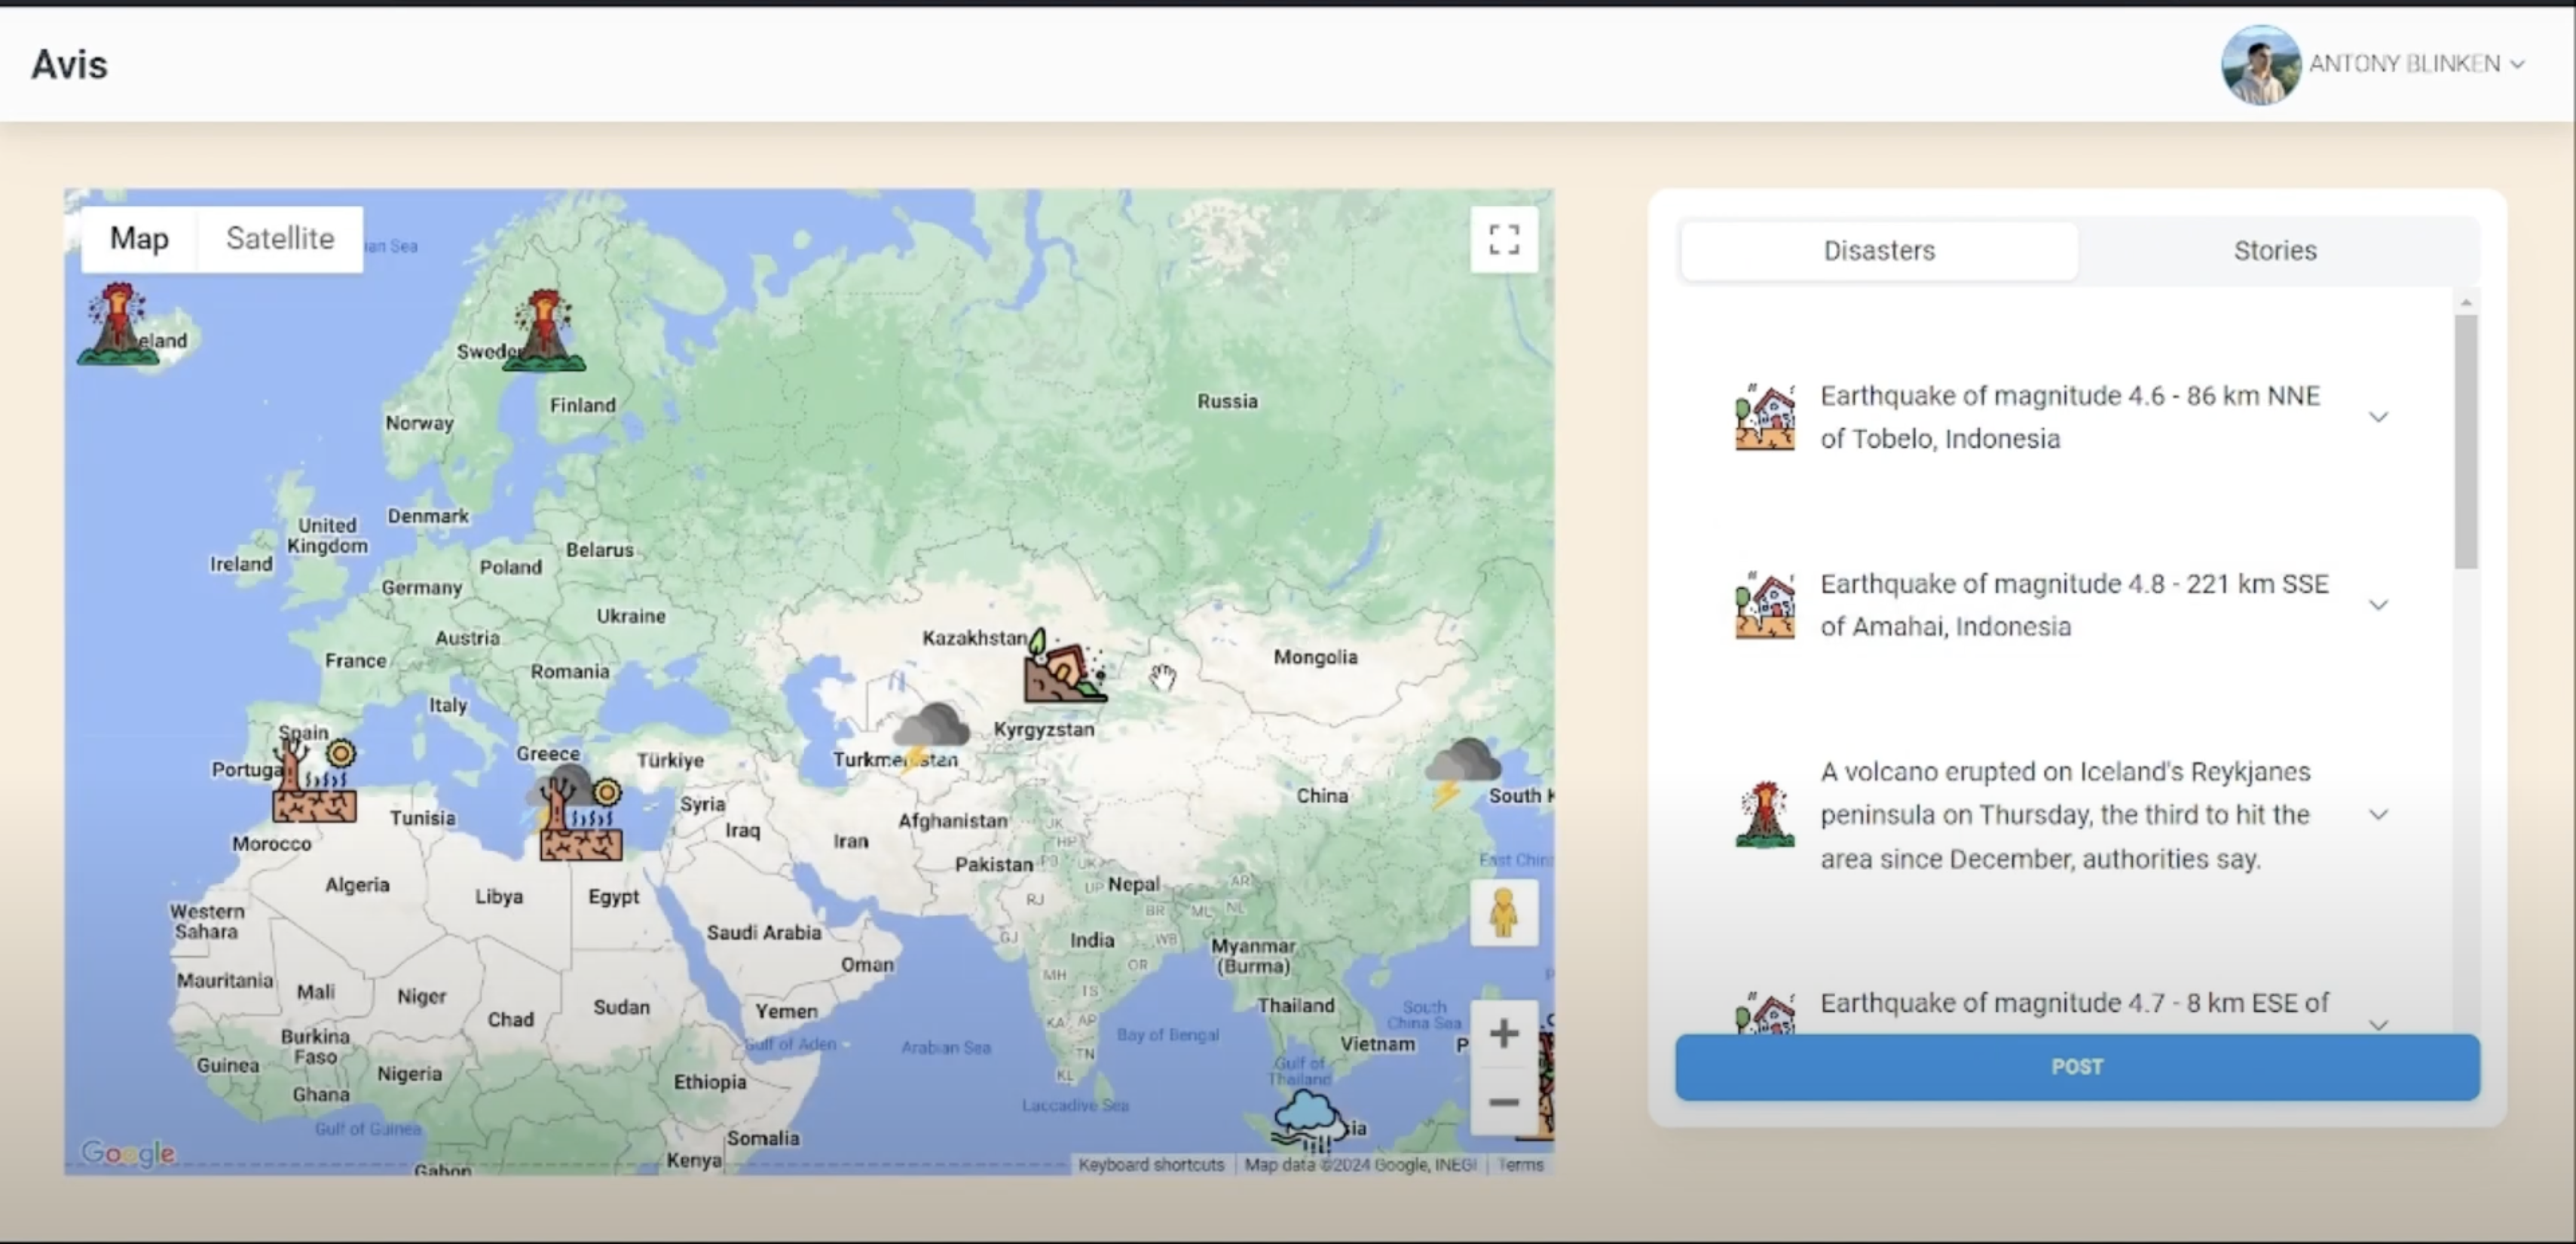Click the landslide icon in Kazakhstan
The image size is (2576, 1244).
1063,668
